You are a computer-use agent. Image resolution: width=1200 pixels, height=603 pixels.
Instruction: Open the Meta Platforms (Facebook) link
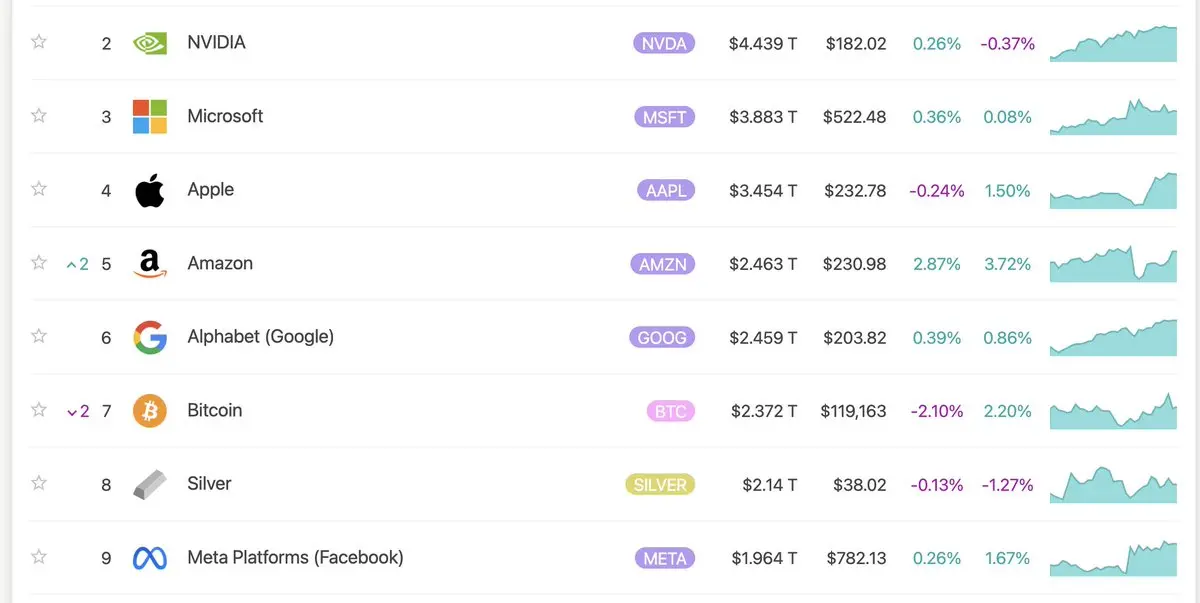coord(295,557)
